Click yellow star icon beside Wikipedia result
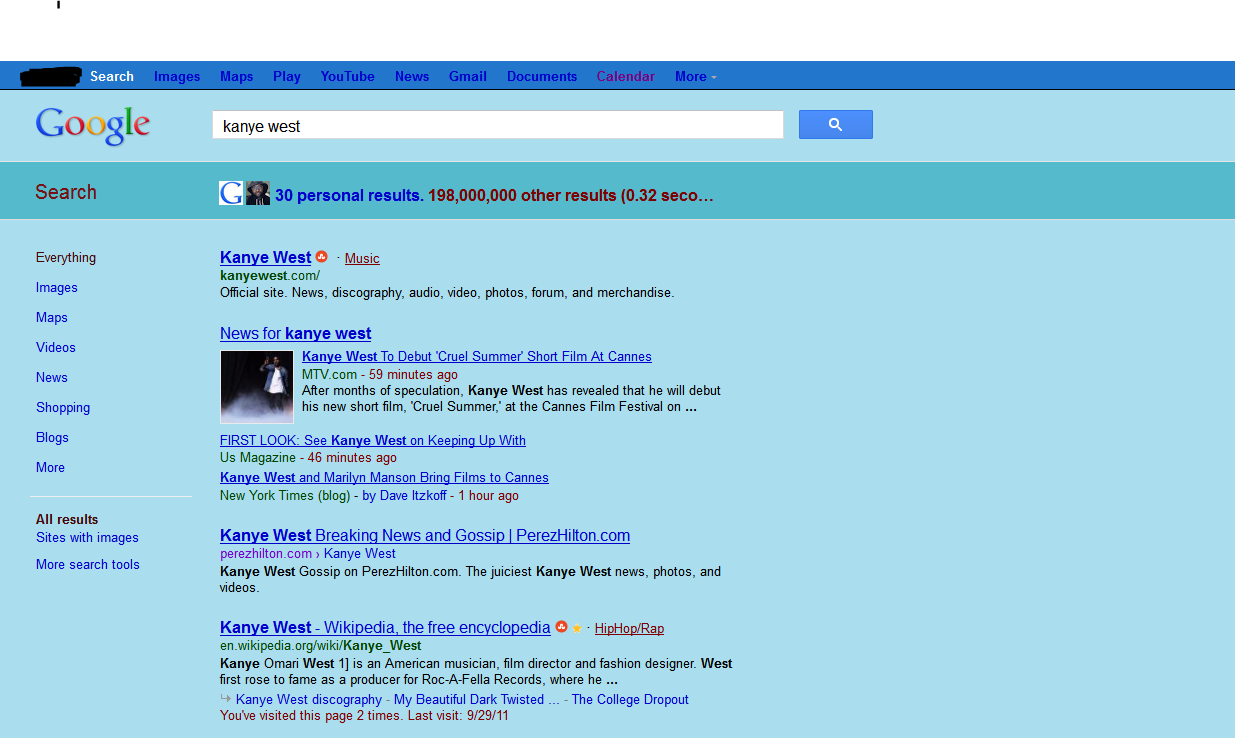This screenshot has width=1235, height=738. (x=577, y=628)
